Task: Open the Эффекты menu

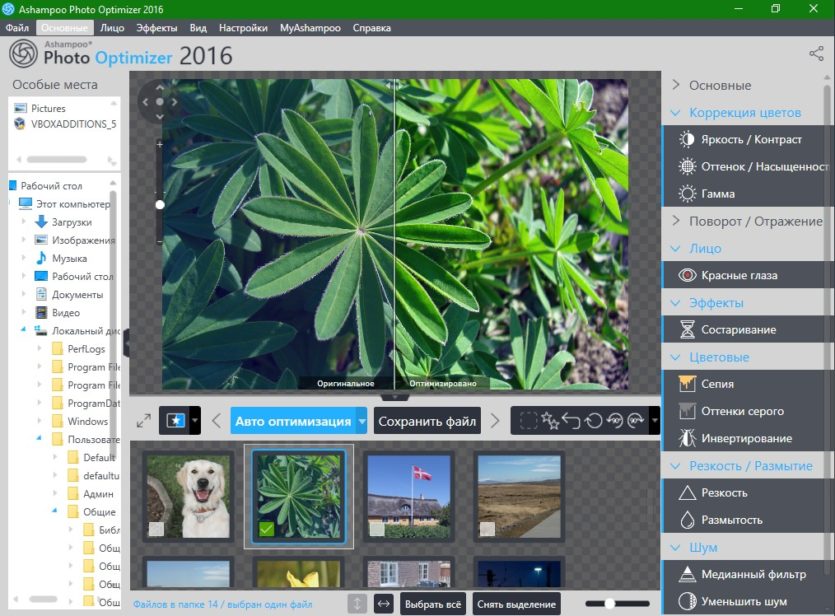Action: [x=157, y=28]
